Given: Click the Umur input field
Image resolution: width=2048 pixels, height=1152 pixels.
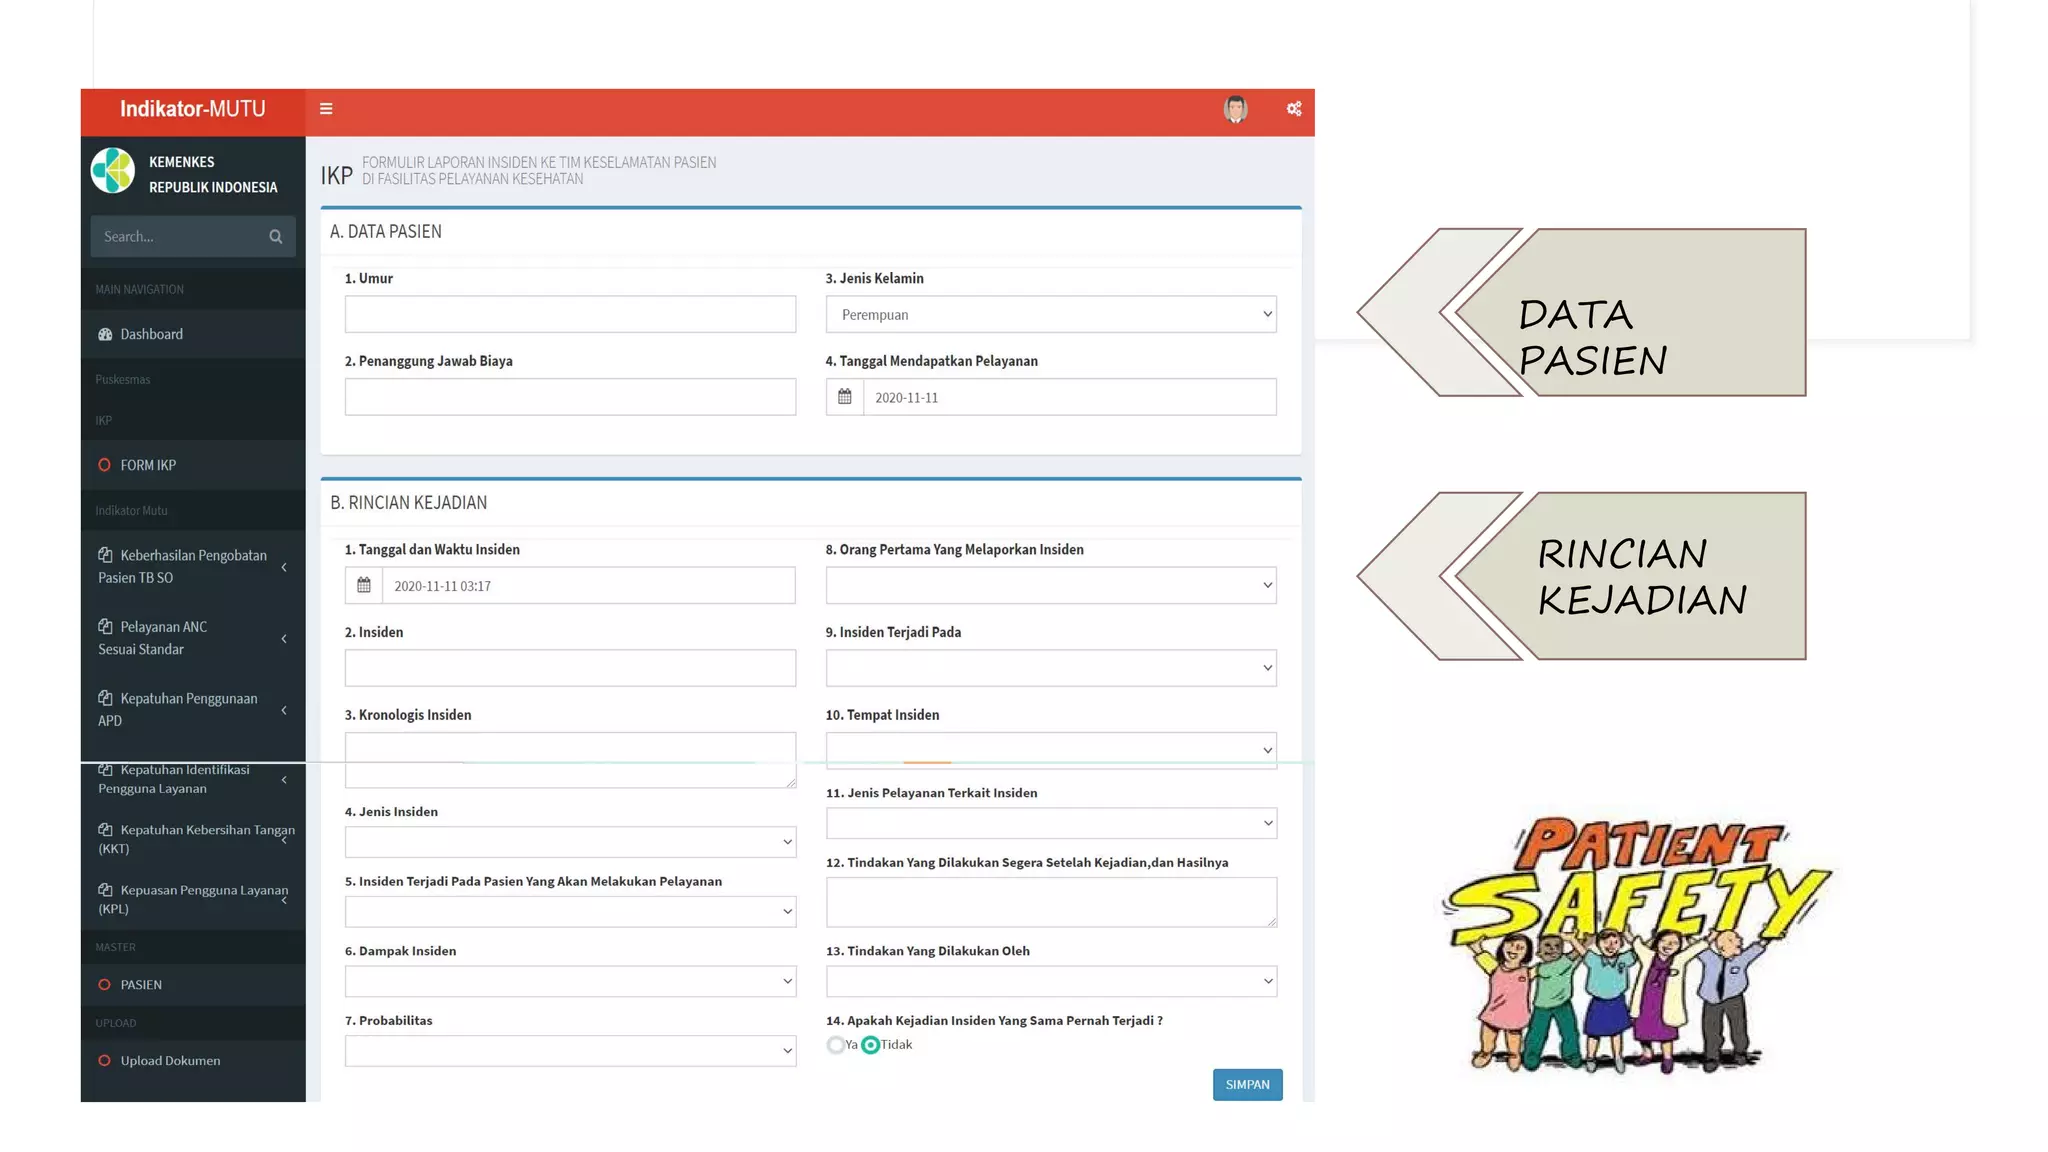Looking at the screenshot, I should point(570,314).
